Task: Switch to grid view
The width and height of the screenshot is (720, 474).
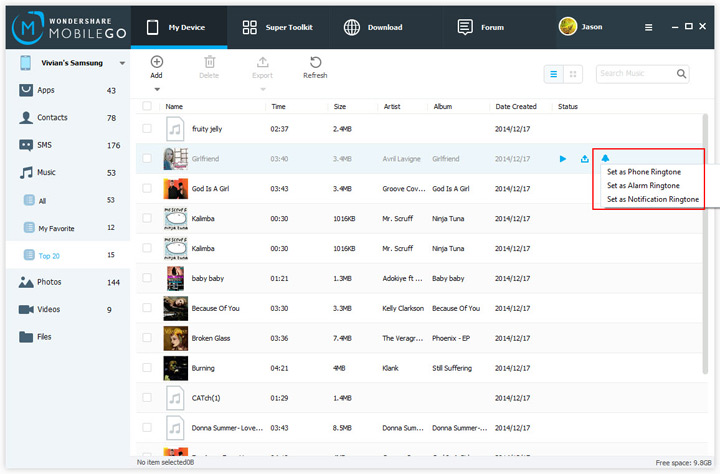Action: pos(573,74)
